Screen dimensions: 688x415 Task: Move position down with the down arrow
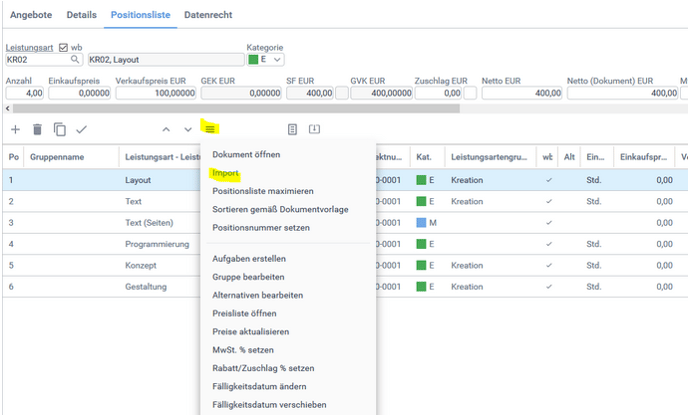coord(188,129)
